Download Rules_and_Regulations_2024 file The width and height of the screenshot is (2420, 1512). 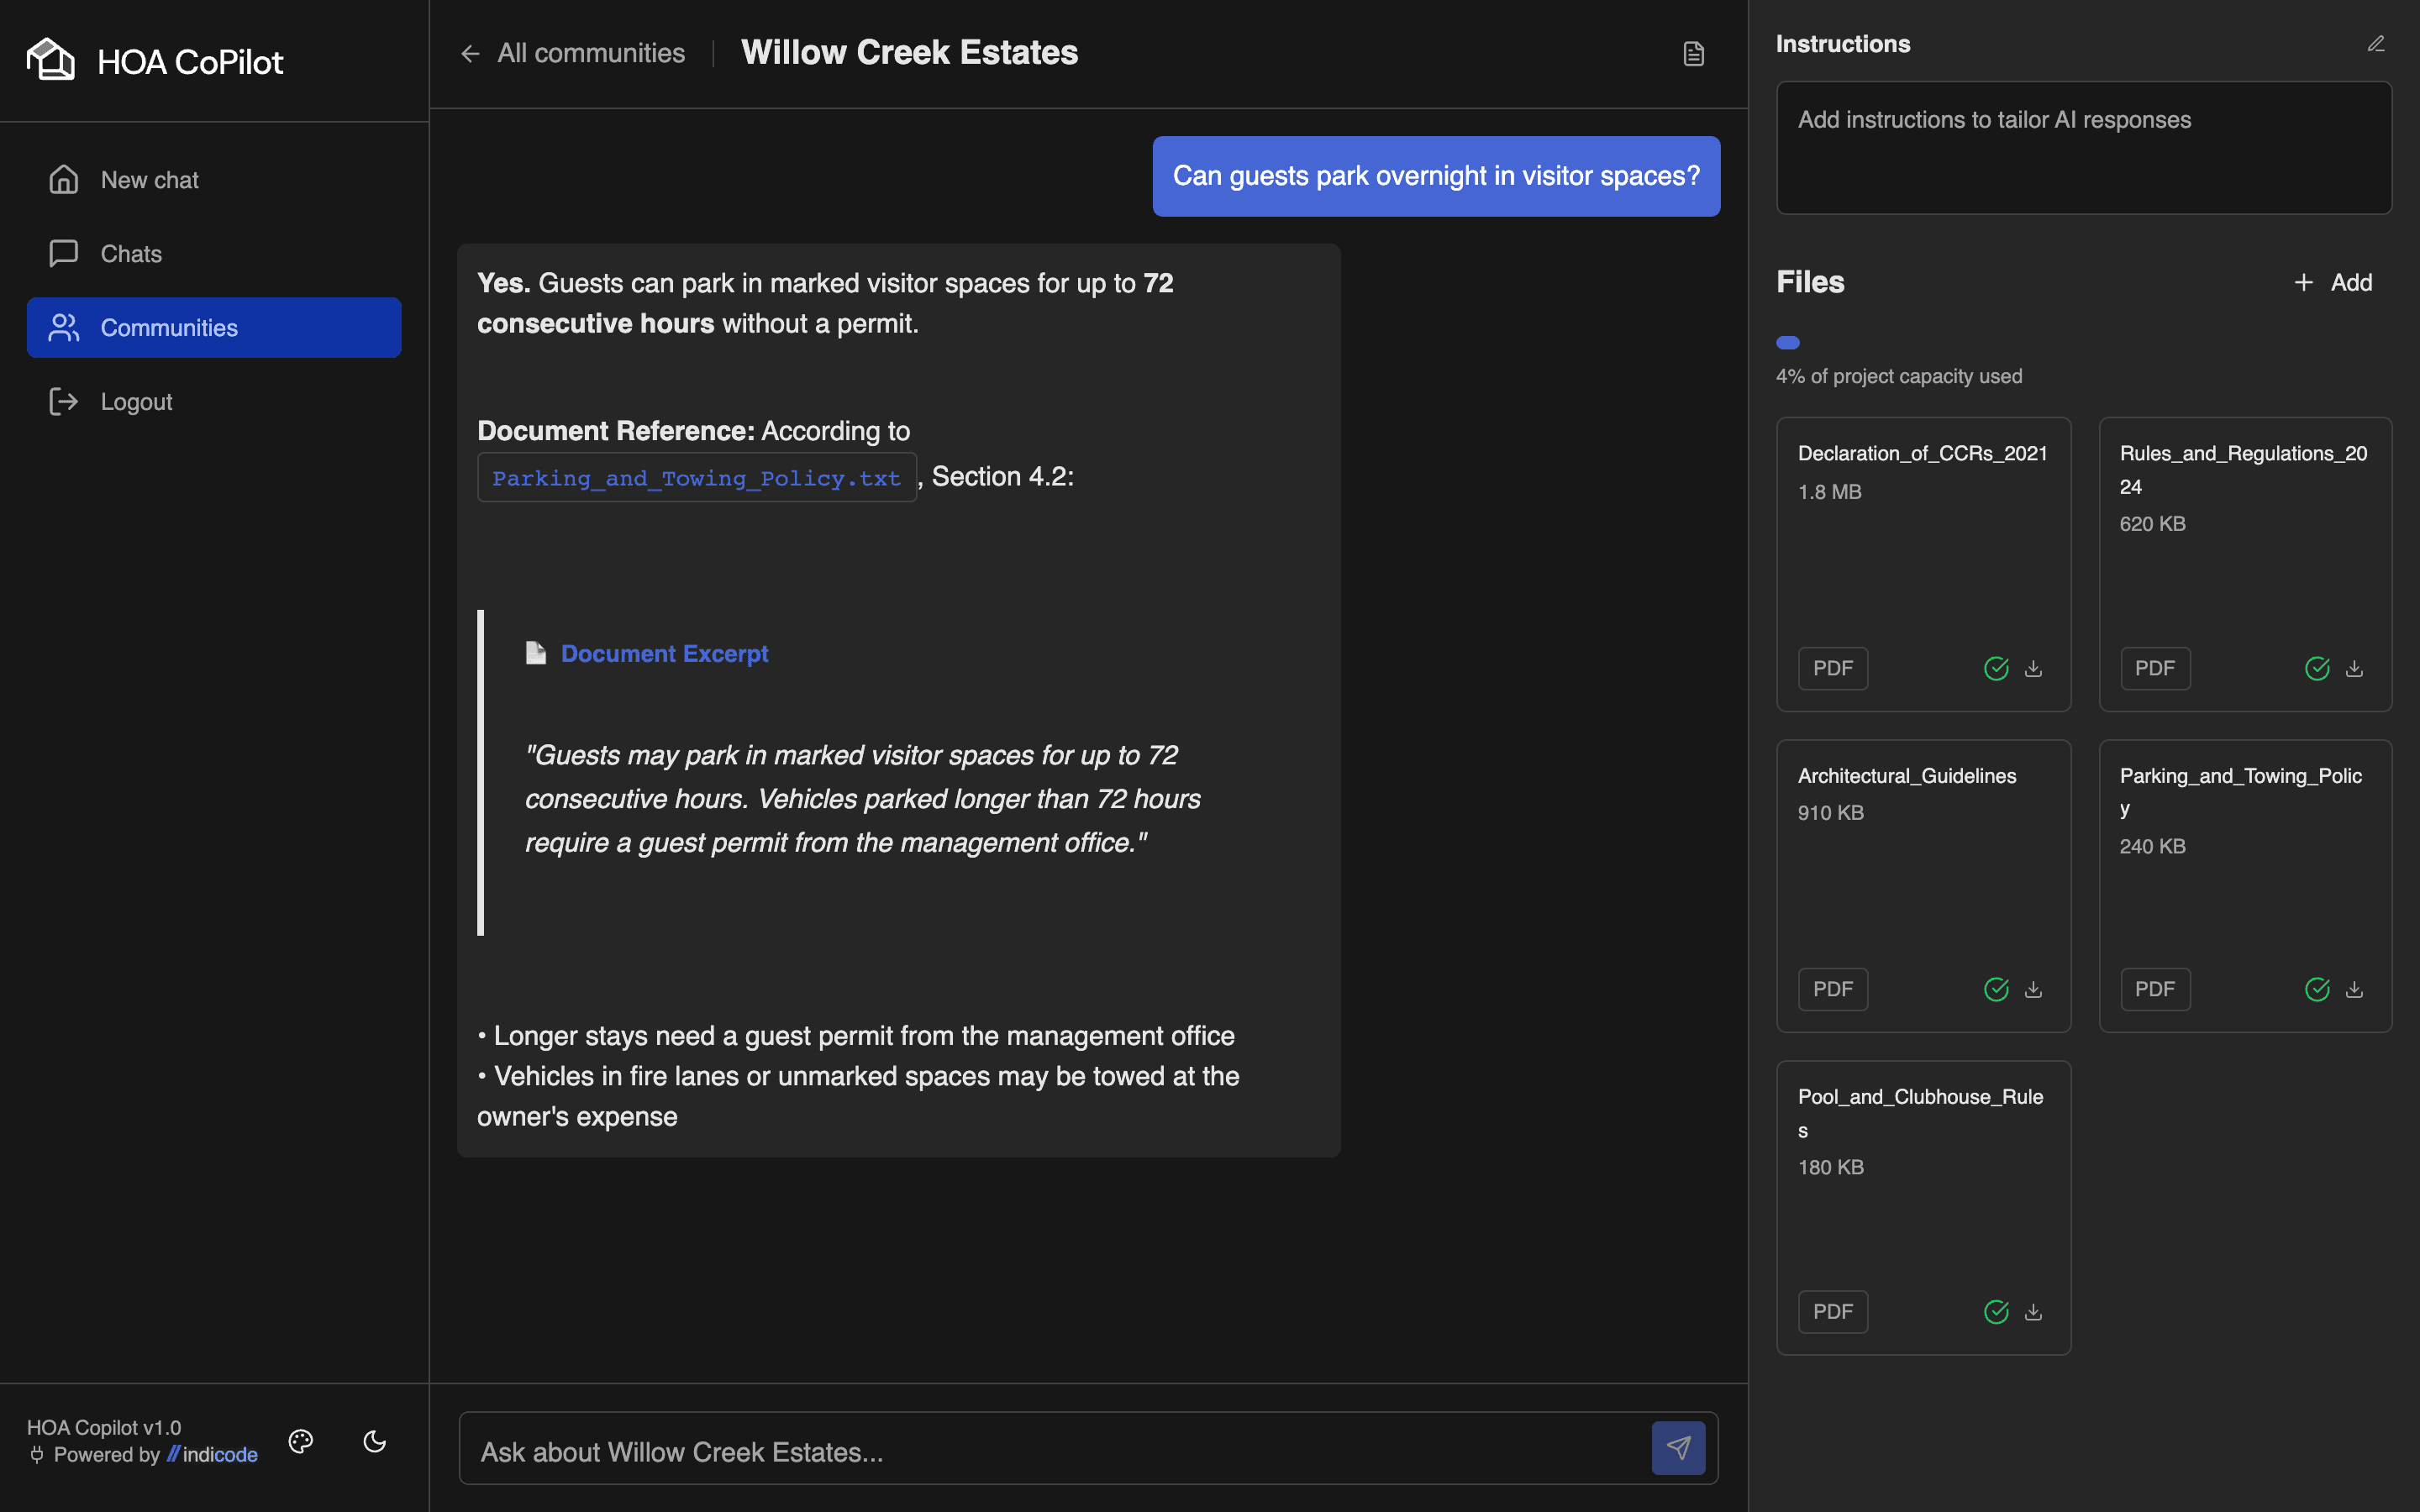[x=2354, y=669]
